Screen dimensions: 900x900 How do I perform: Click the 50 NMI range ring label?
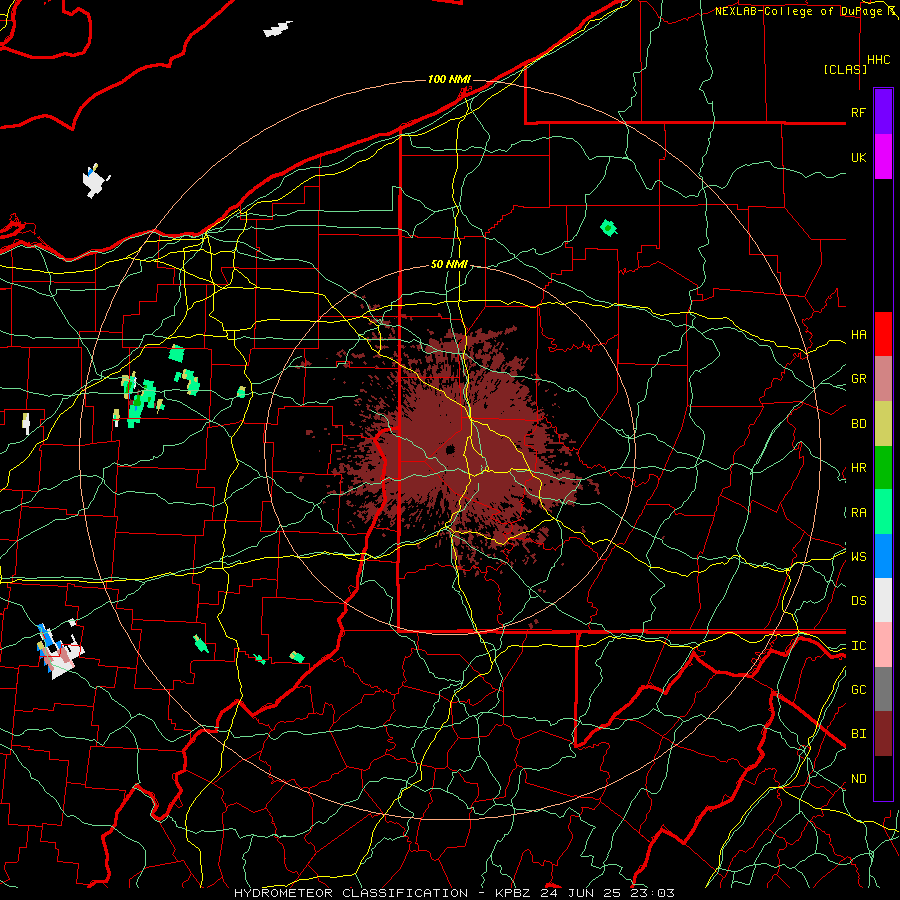449,264
